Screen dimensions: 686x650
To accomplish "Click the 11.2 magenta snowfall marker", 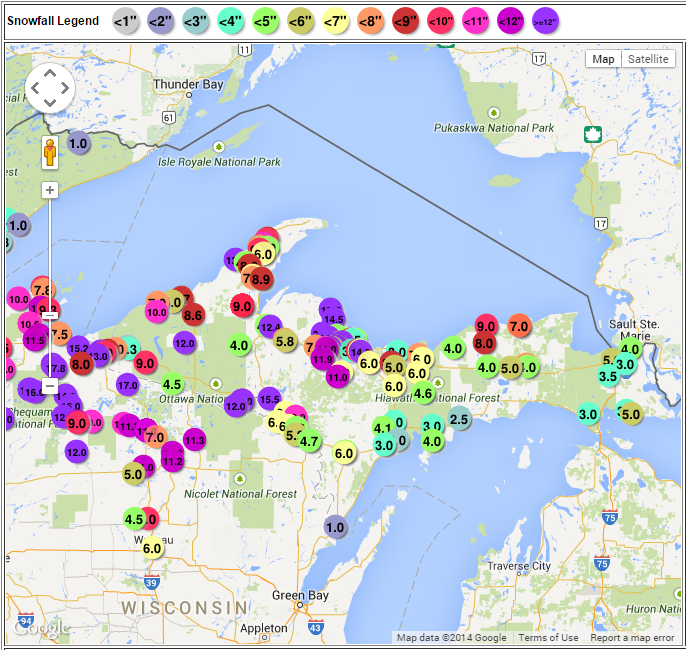I will coord(173,461).
